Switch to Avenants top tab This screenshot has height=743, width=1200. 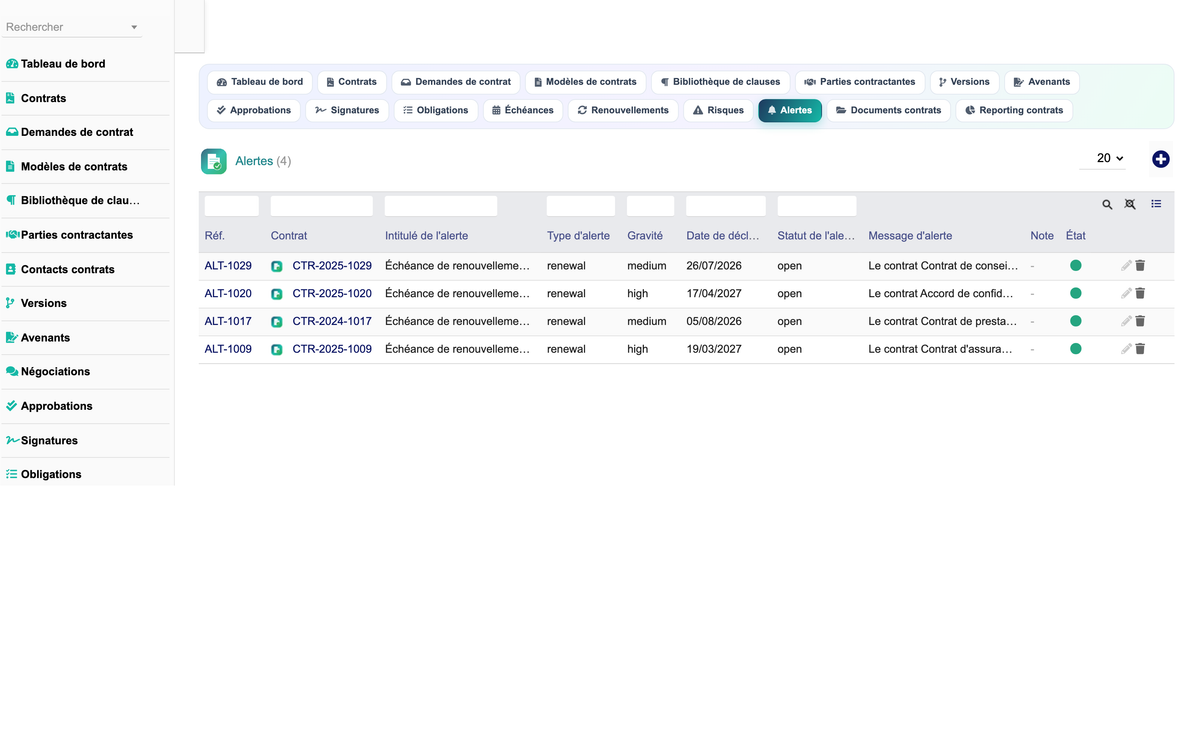(1042, 82)
